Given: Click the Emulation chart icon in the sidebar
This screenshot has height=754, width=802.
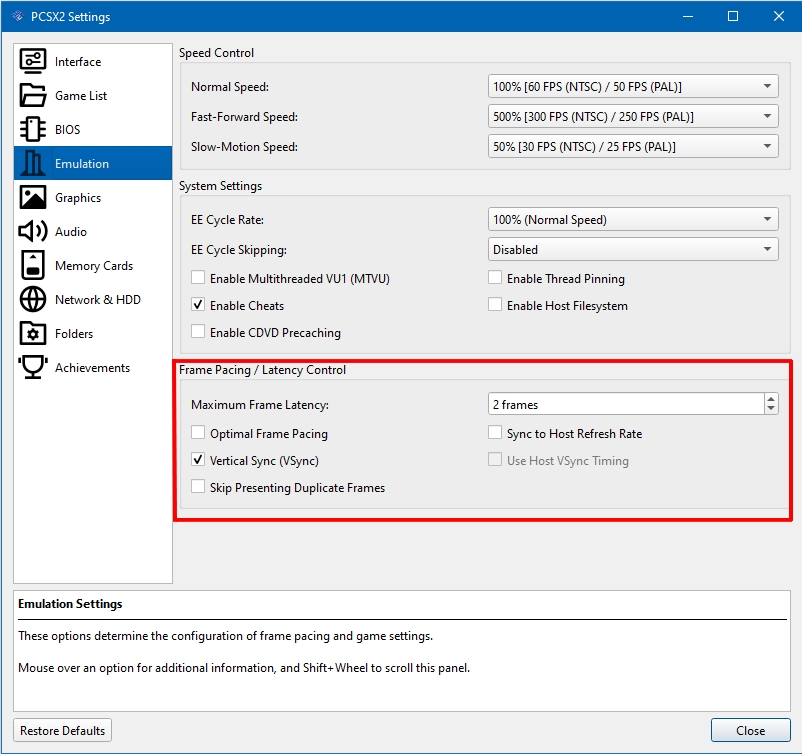Looking at the screenshot, I should (x=33, y=163).
